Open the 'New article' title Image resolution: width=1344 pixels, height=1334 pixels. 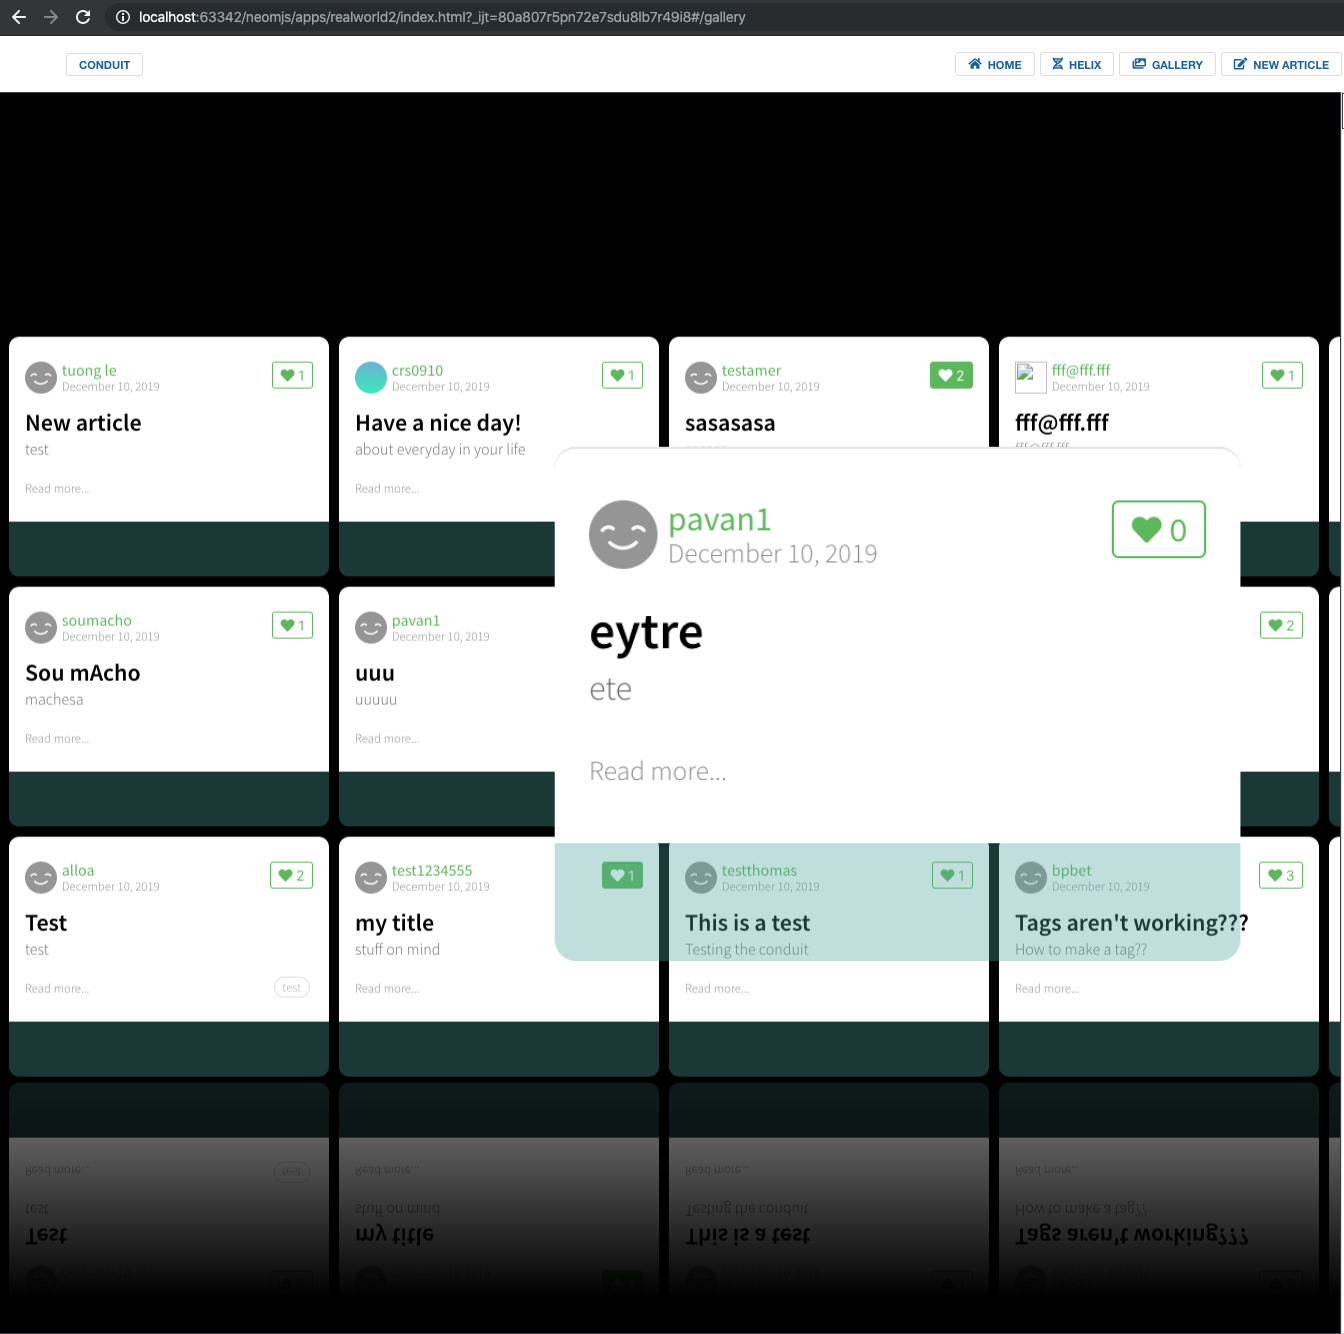click(x=83, y=423)
